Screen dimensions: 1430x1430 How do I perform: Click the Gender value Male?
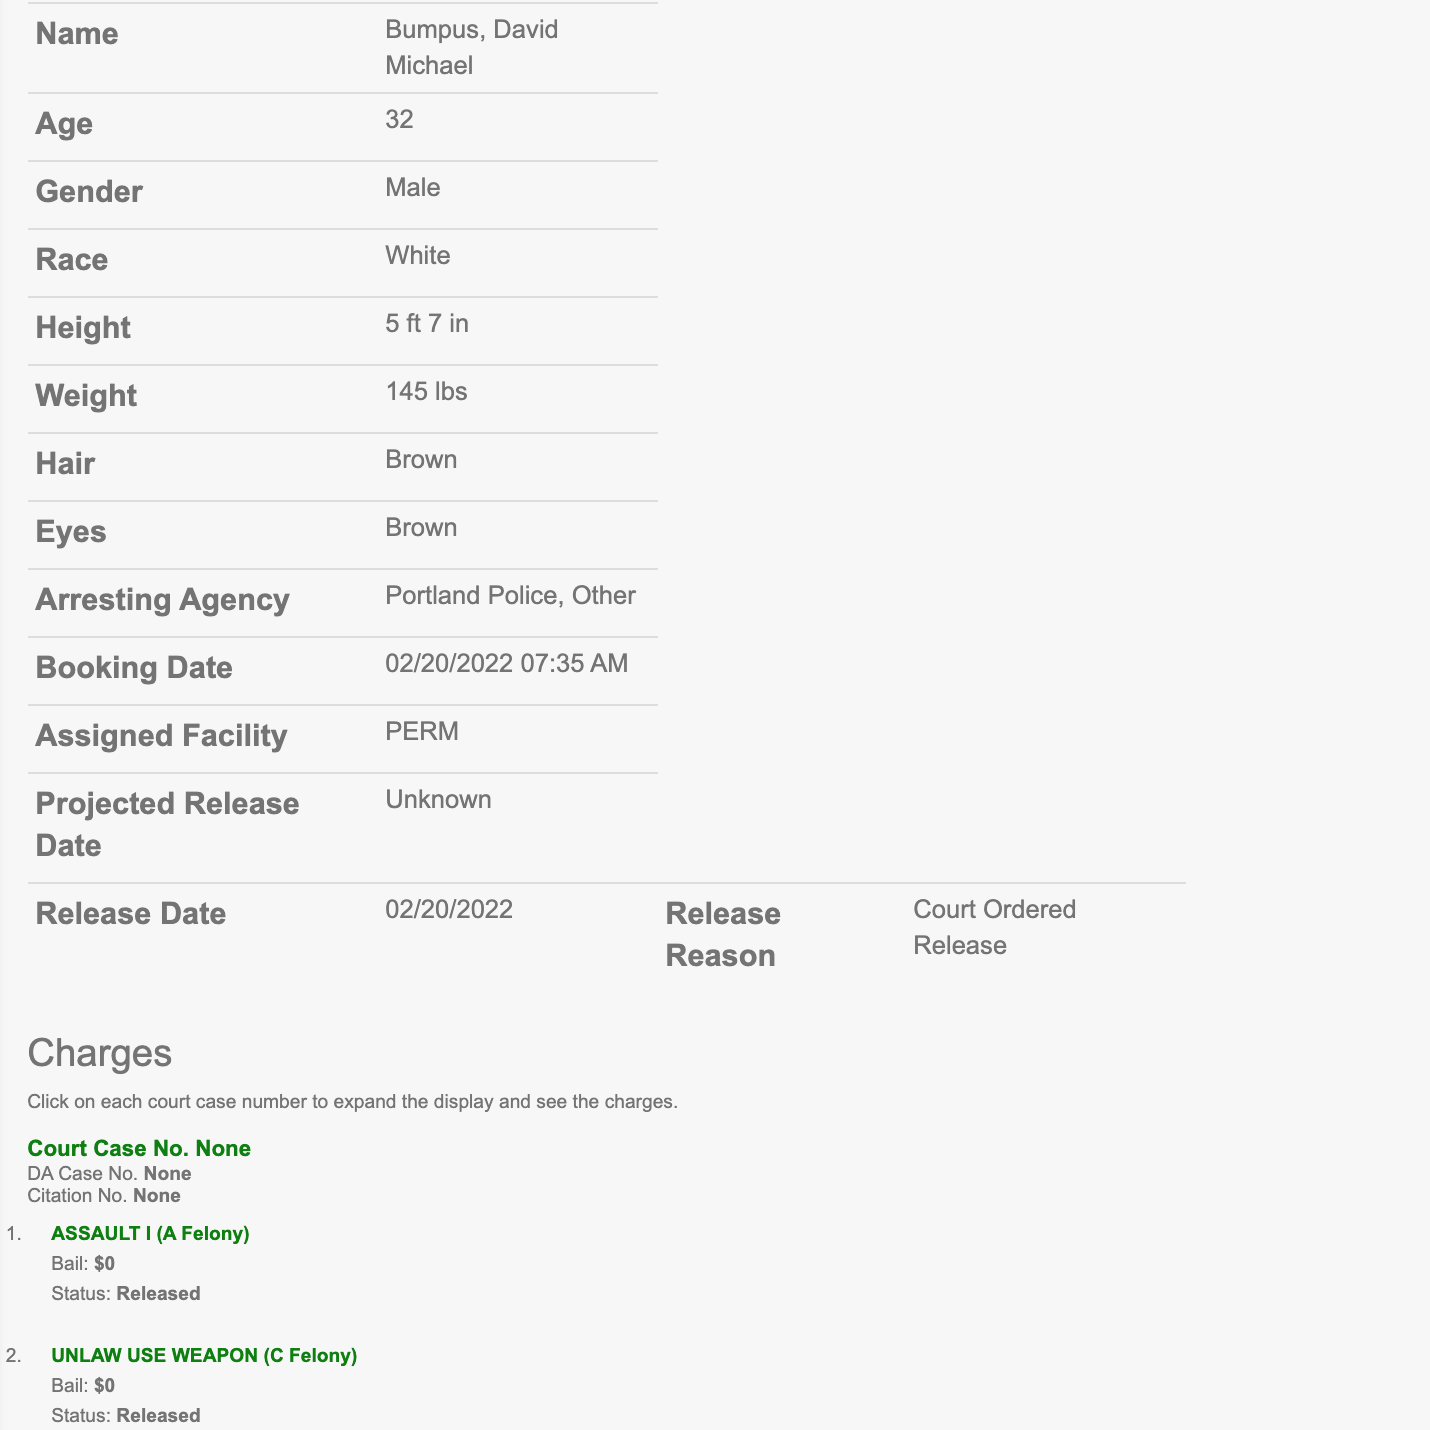tap(412, 187)
